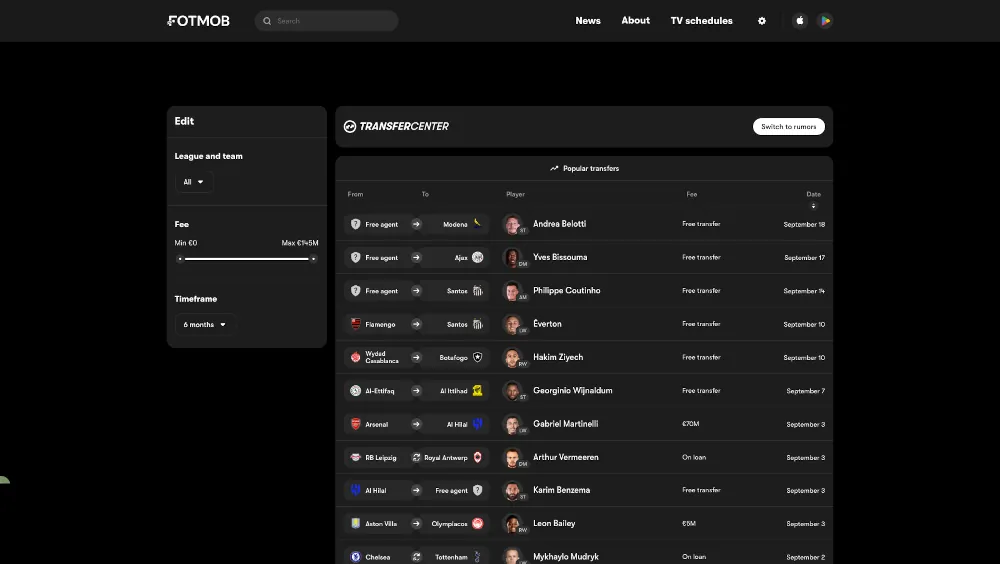Click the RB Leipzig crest
This screenshot has height=564, width=1000.
click(x=356, y=457)
